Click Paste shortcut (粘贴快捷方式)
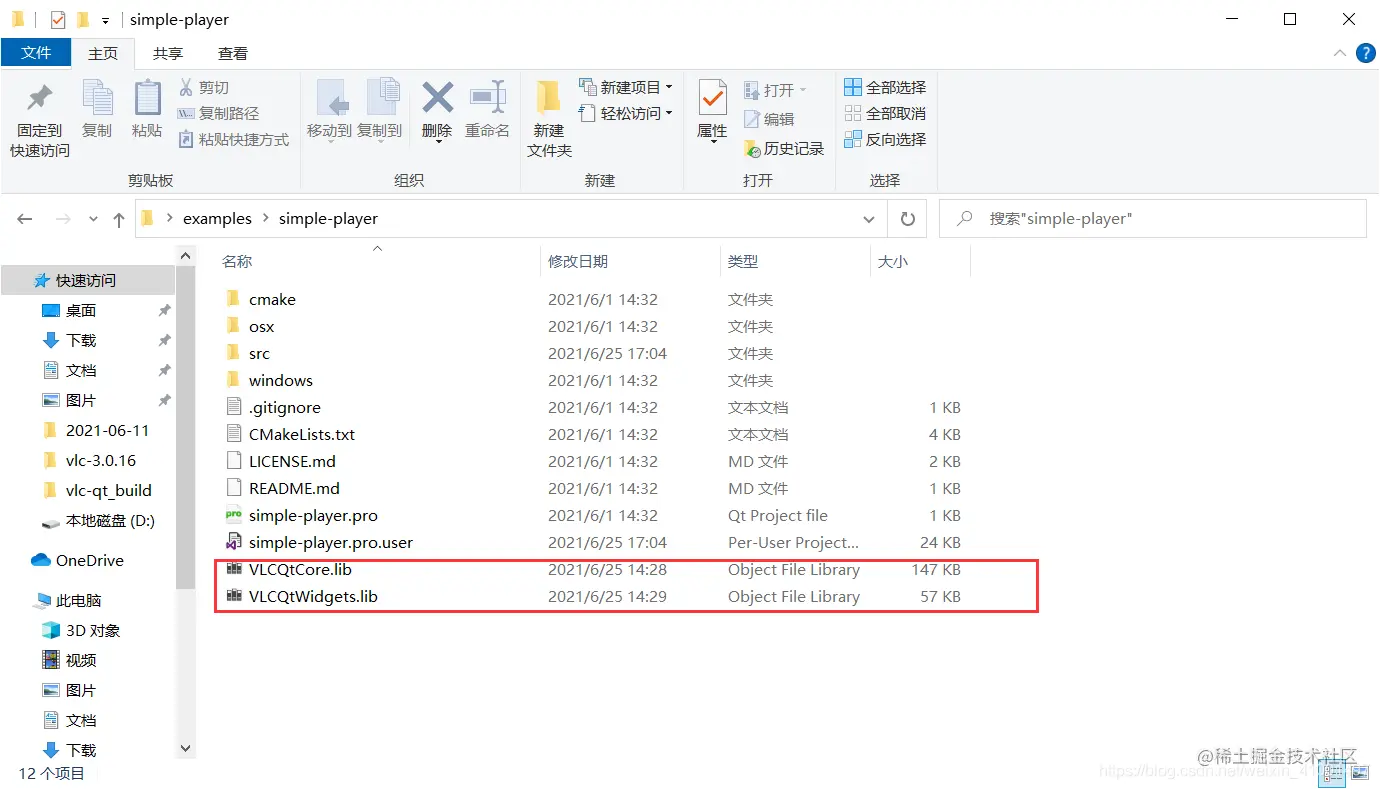Viewport: 1380px width, 789px height. coord(233,140)
